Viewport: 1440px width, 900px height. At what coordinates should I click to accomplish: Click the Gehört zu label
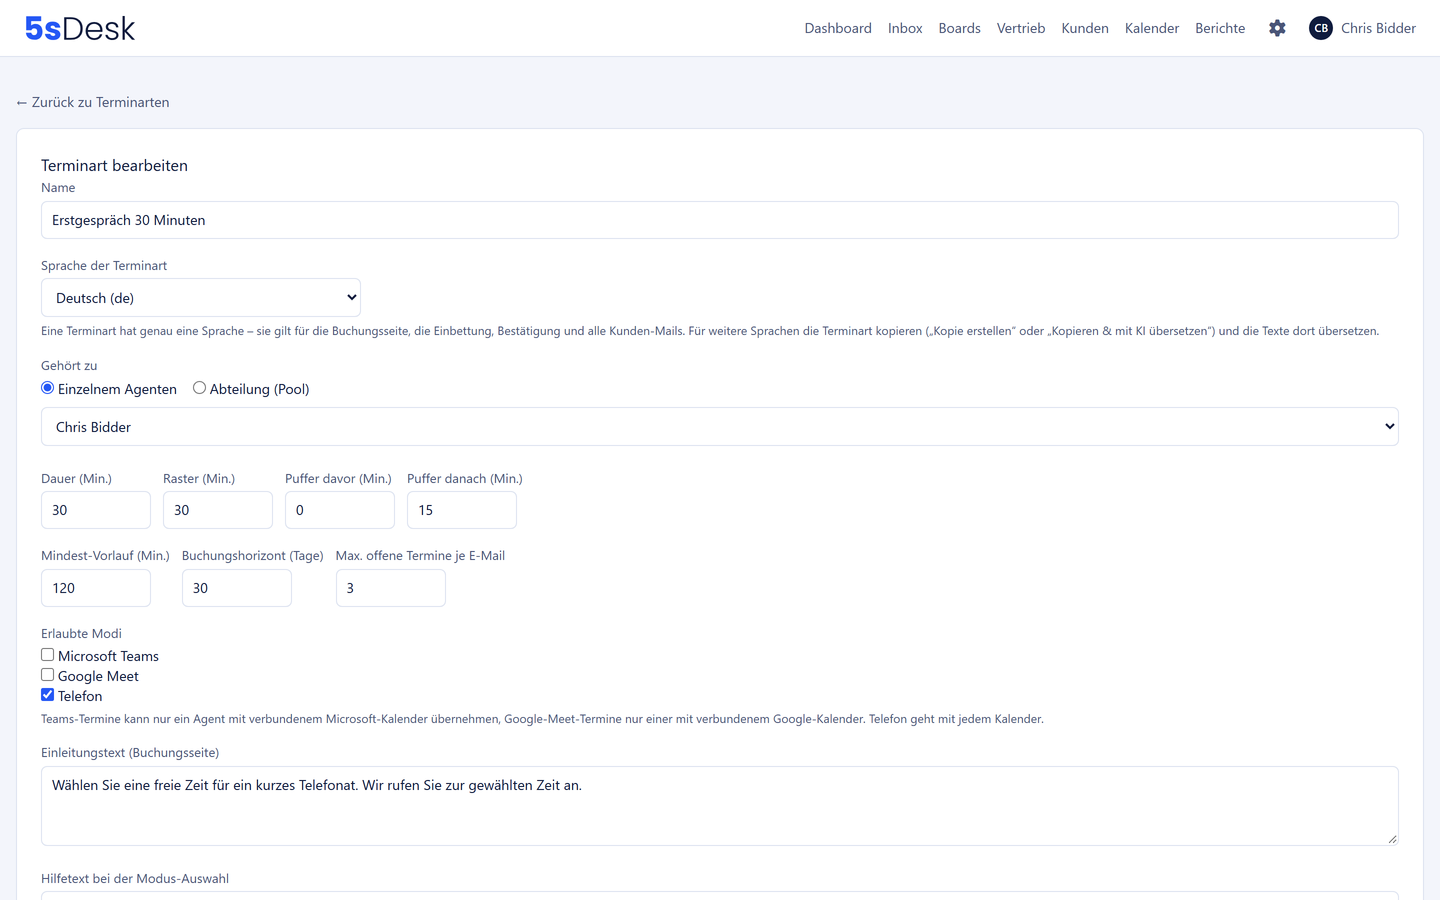69,365
